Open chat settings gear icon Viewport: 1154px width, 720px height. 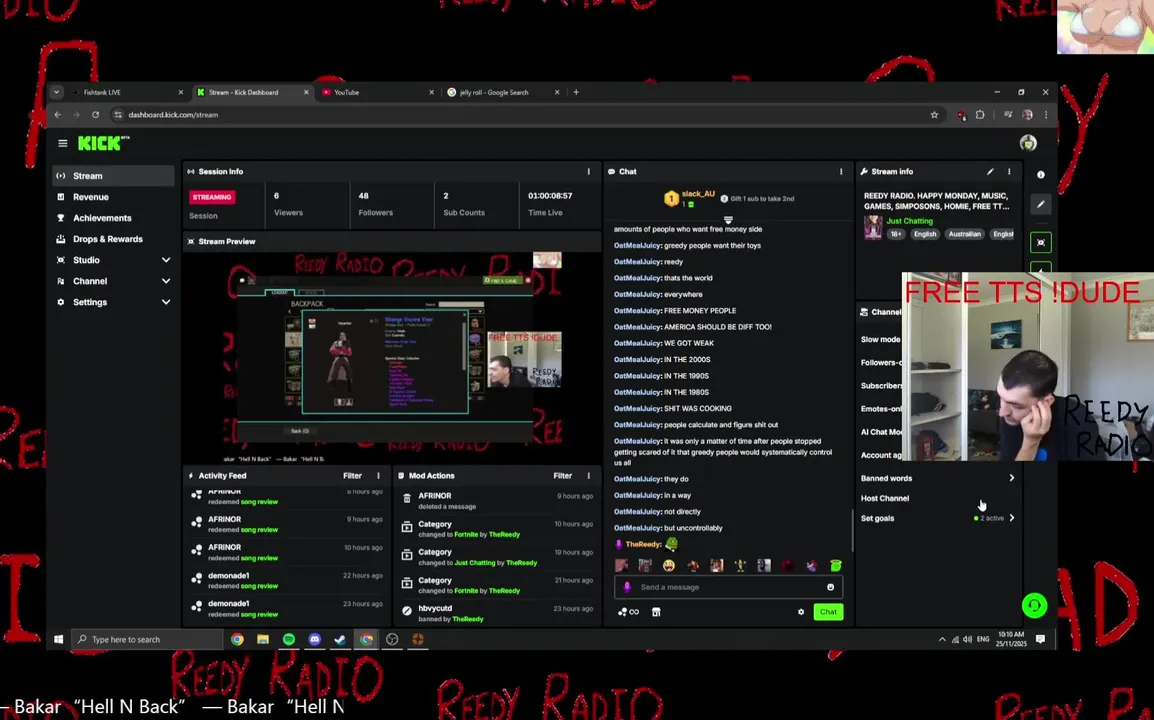coord(801,612)
